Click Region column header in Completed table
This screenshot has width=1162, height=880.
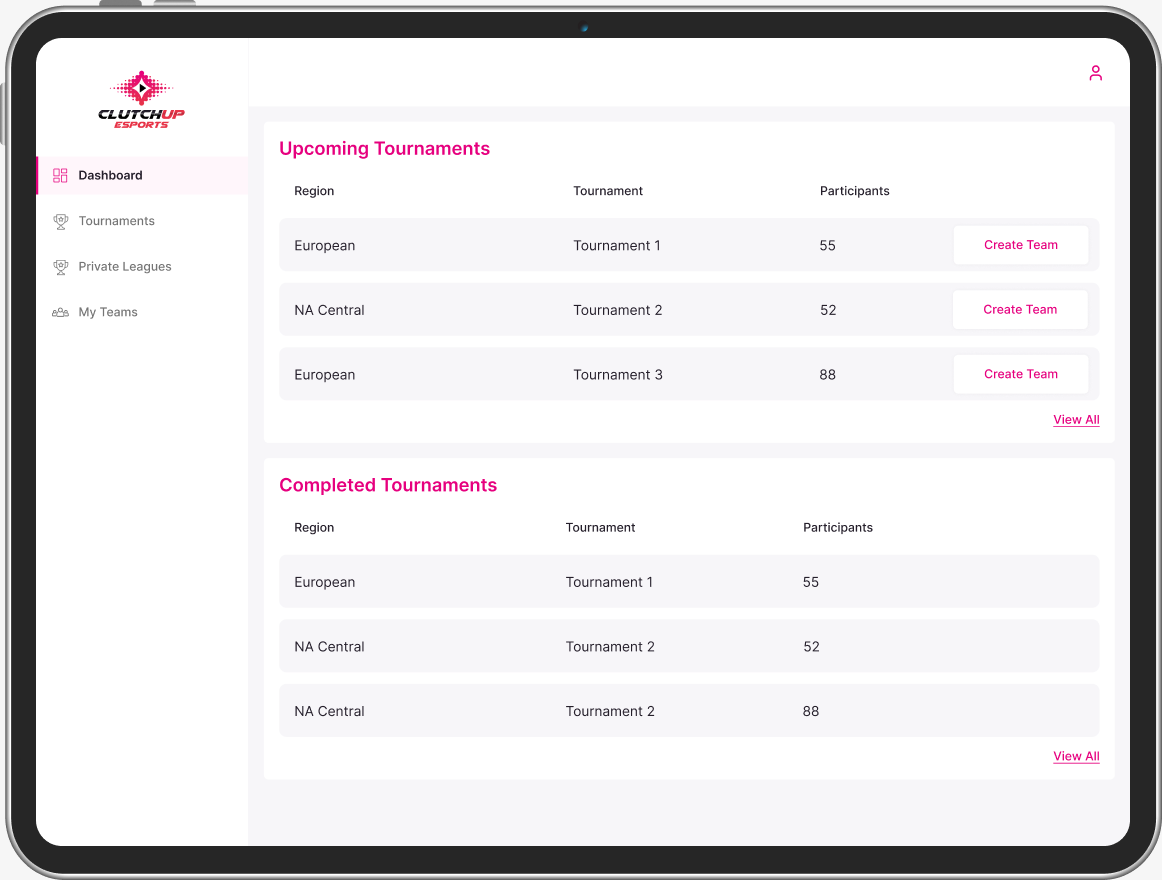click(314, 527)
